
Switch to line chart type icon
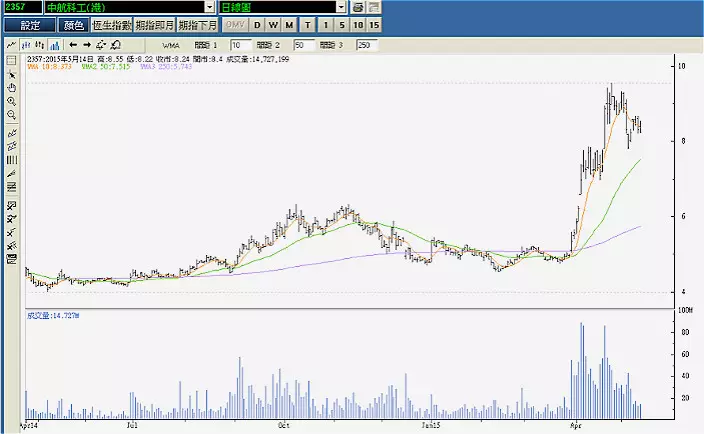[x=11, y=45]
